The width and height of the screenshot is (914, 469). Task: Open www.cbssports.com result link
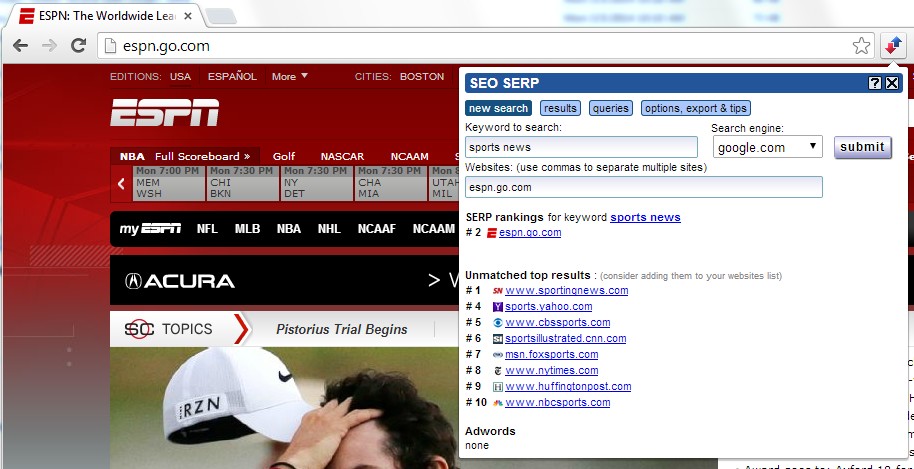[558, 322]
